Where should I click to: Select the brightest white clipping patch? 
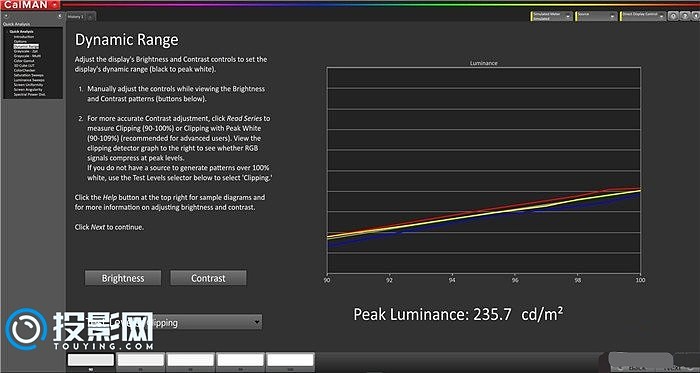click(291, 360)
